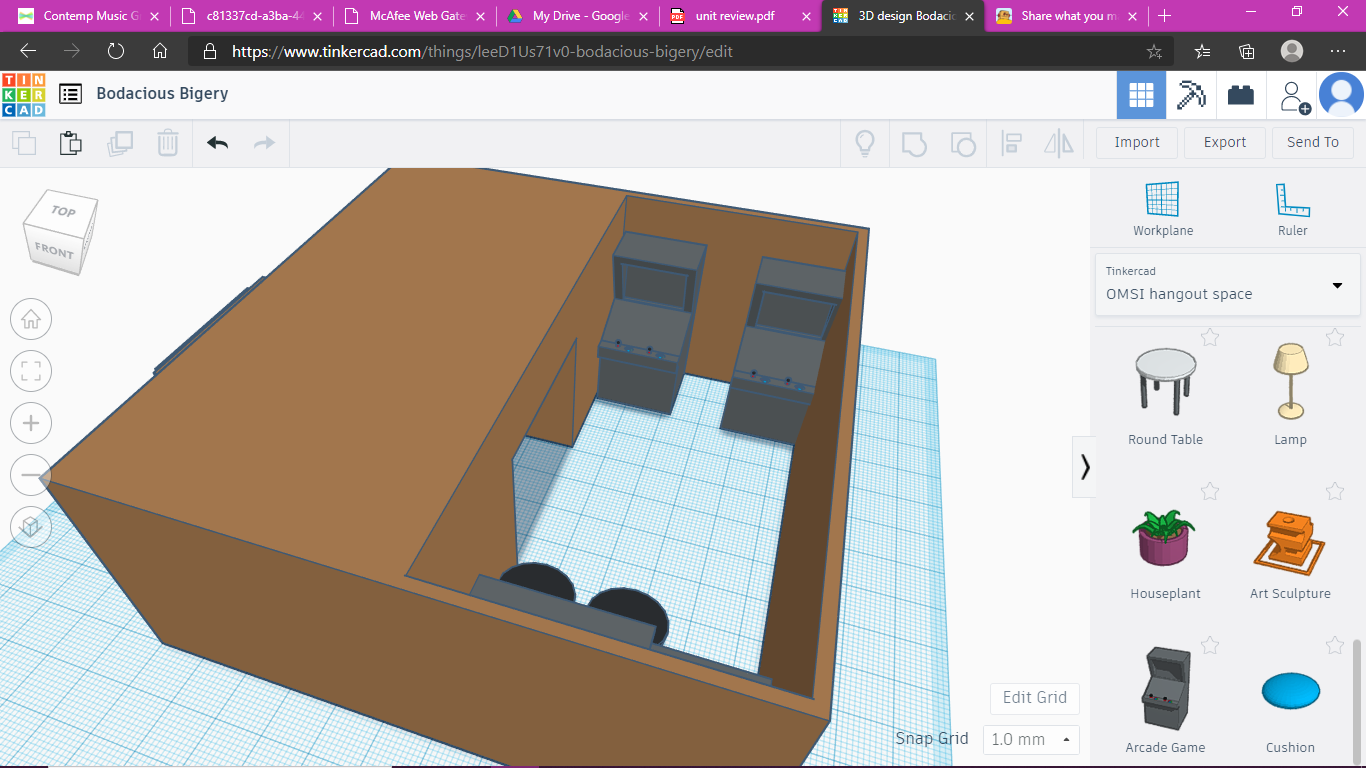Favorite the Arcade Game star

(x=1210, y=645)
